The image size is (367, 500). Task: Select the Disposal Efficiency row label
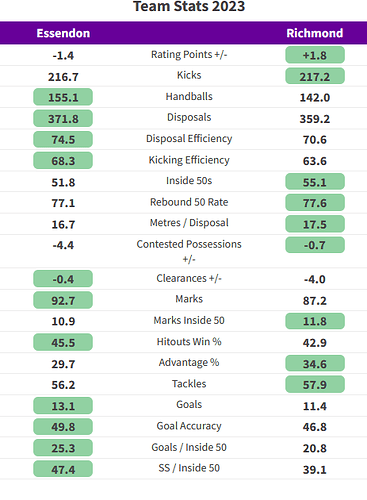point(189,139)
